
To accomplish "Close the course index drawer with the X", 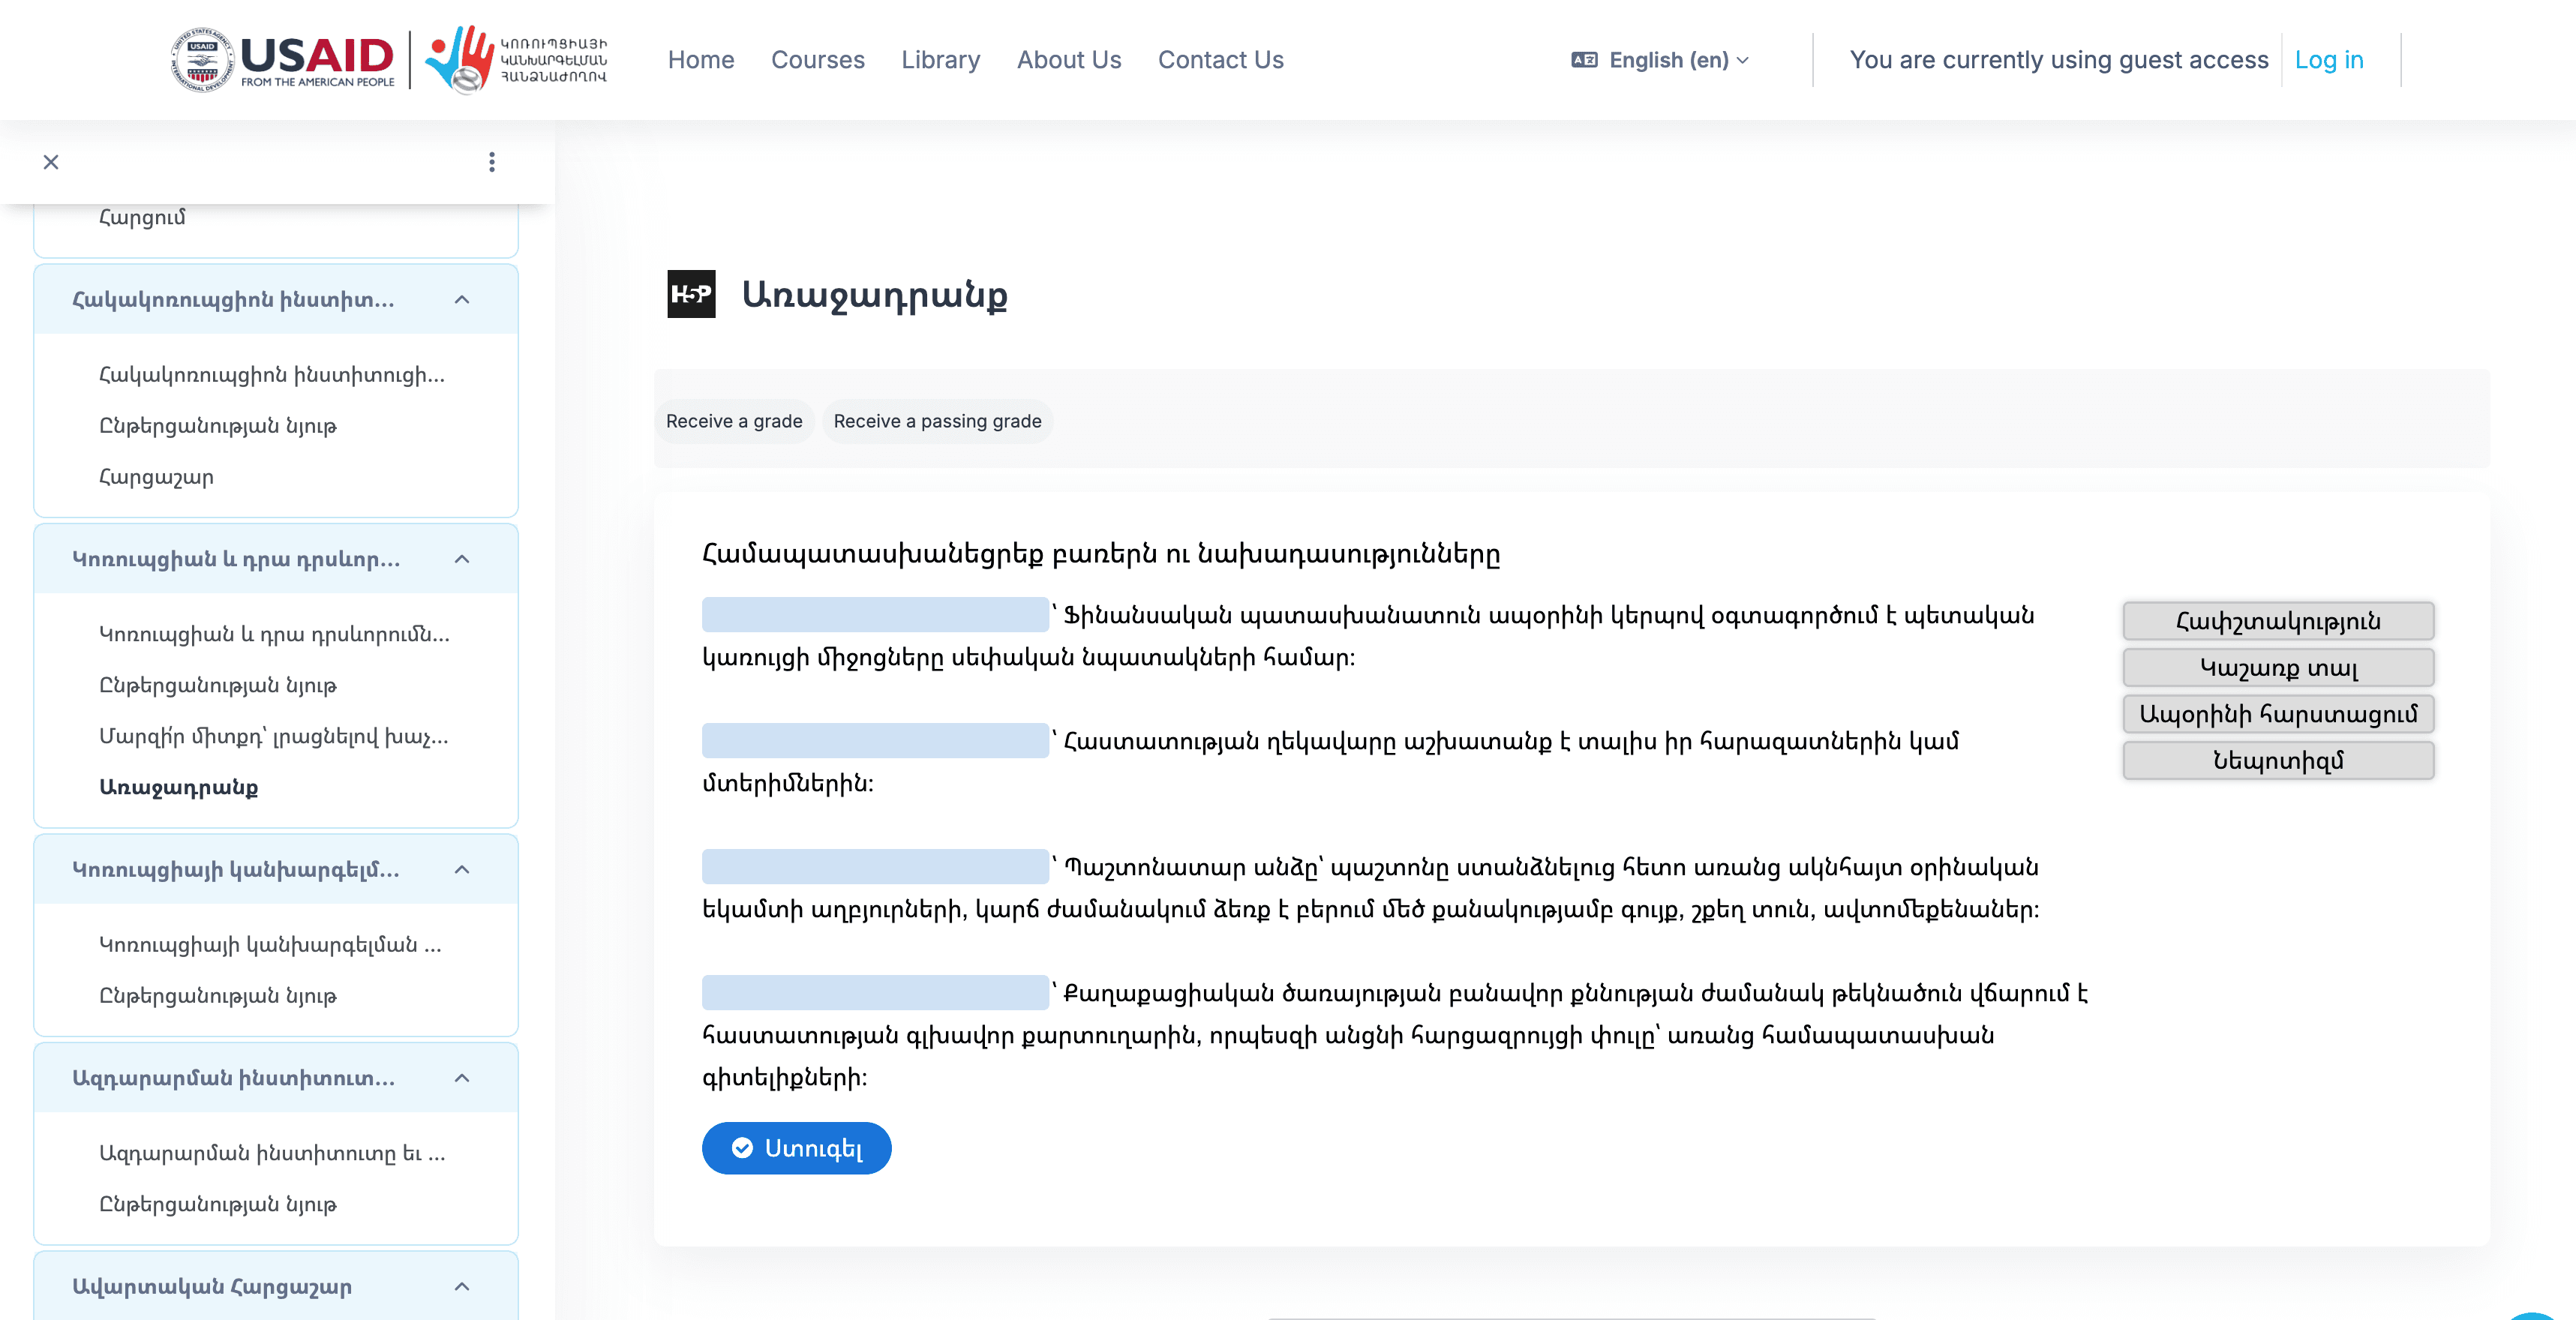I will (51, 162).
